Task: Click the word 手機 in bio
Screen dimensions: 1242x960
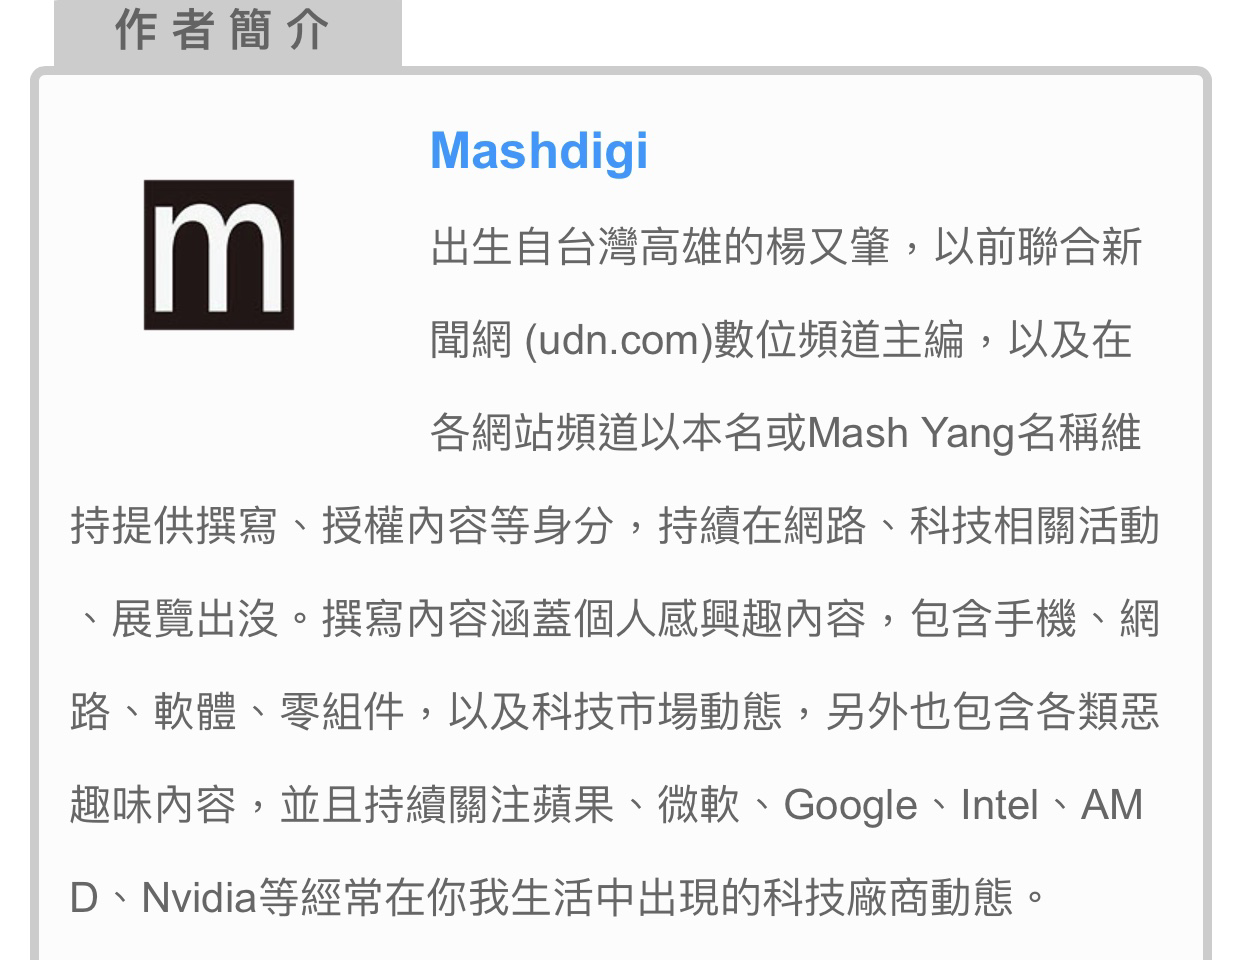Action: [x=1035, y=619]
